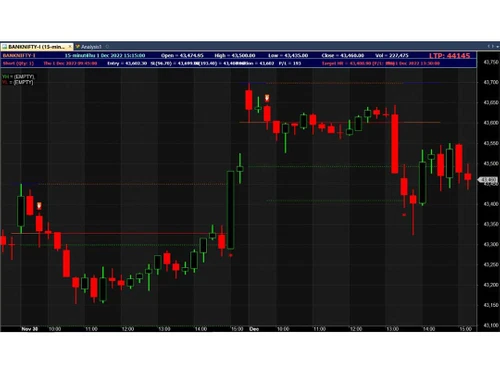Click the 43,700 price axis label
The width and height of the screenshot is (500, 375).
coord(491,82)
